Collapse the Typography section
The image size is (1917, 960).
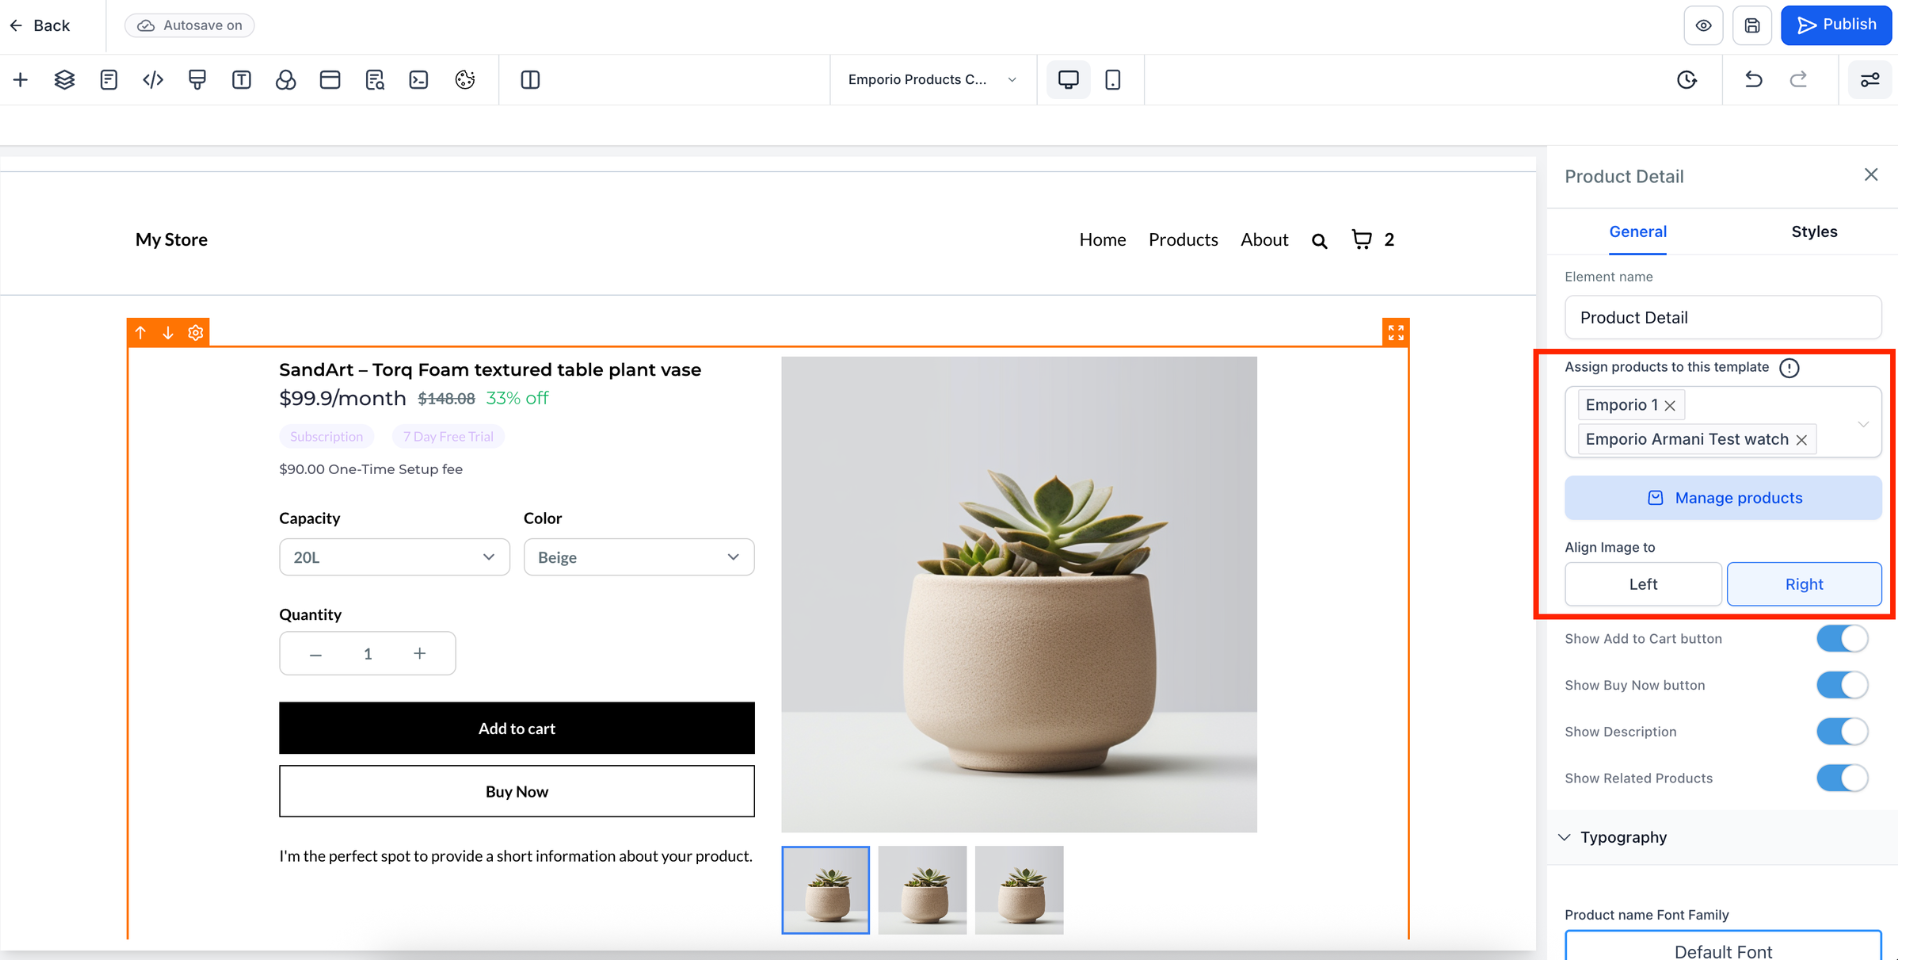[x=1565, y=837]
